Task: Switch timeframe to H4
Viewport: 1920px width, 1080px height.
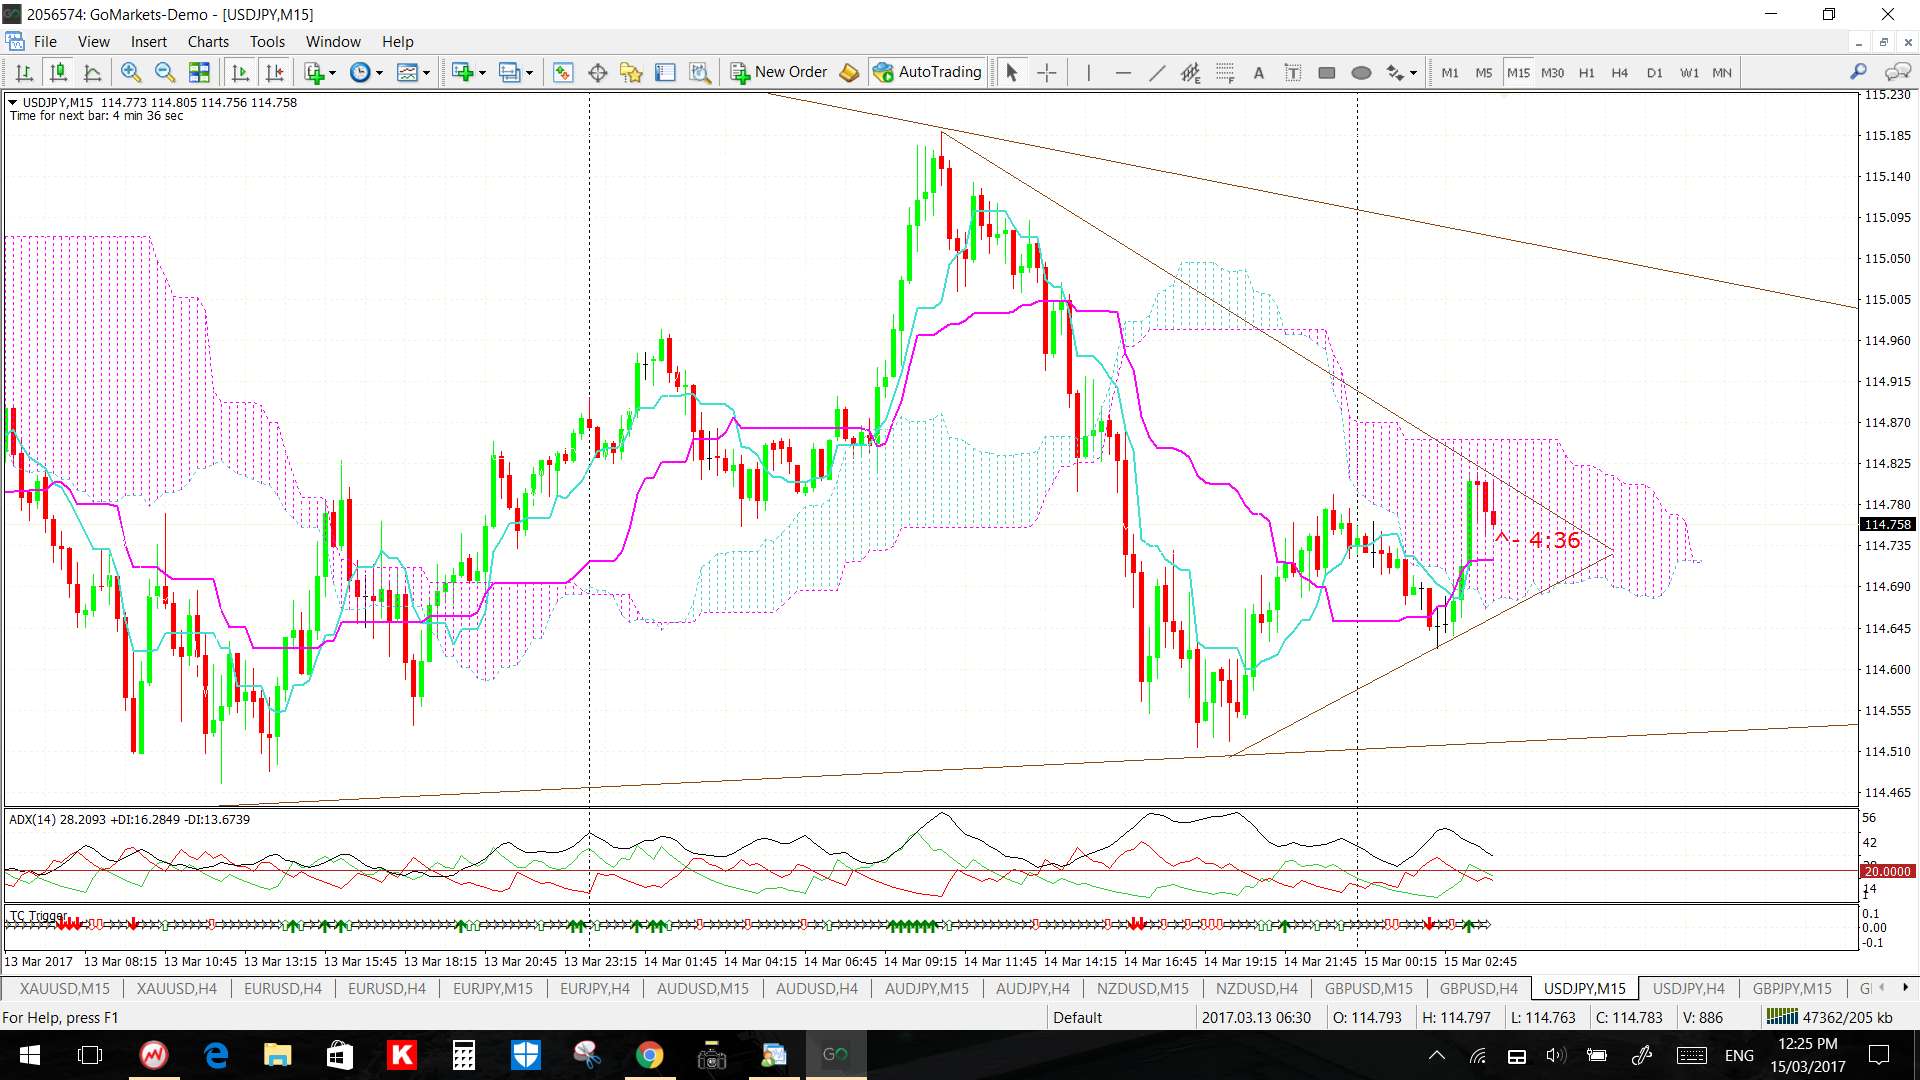Action: pyautogui.click(x=1619, y=72)
